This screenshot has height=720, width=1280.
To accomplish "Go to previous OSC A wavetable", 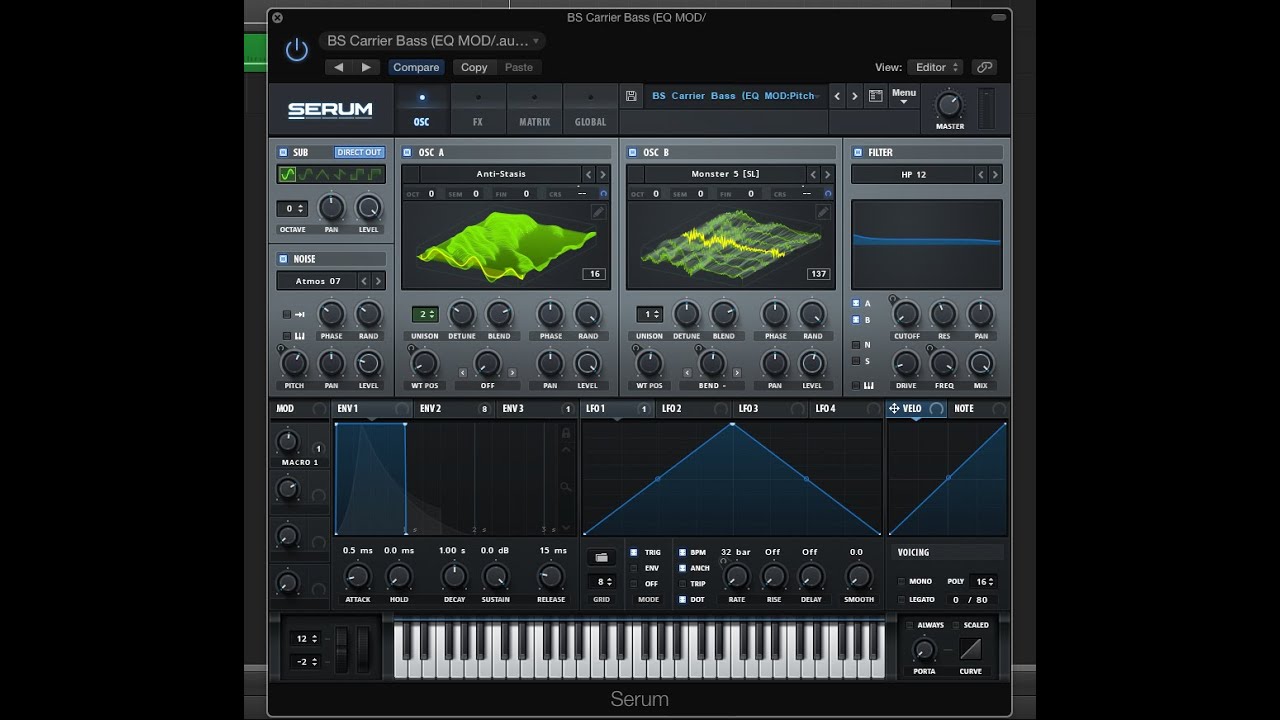I will tap(588, 174).
